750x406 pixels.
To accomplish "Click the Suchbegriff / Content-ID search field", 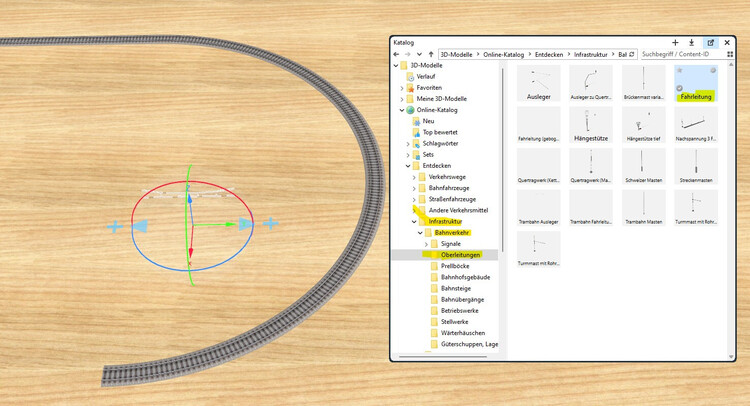I will 682,55.
